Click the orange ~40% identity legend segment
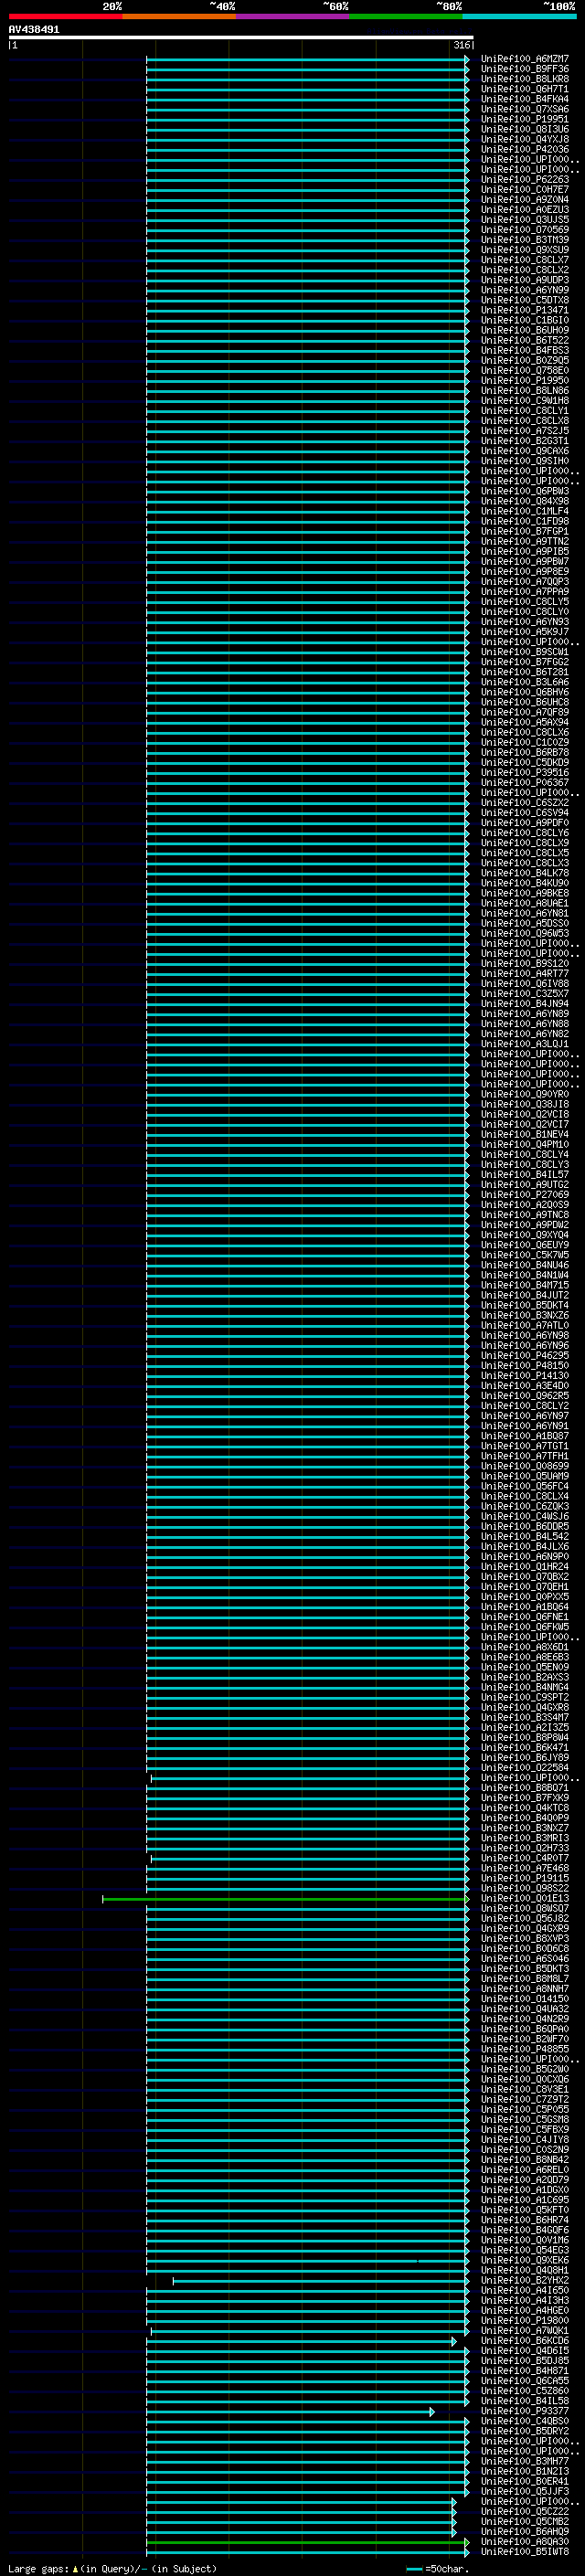This screenshot has height=2576, width=585. tap(179, 16)
